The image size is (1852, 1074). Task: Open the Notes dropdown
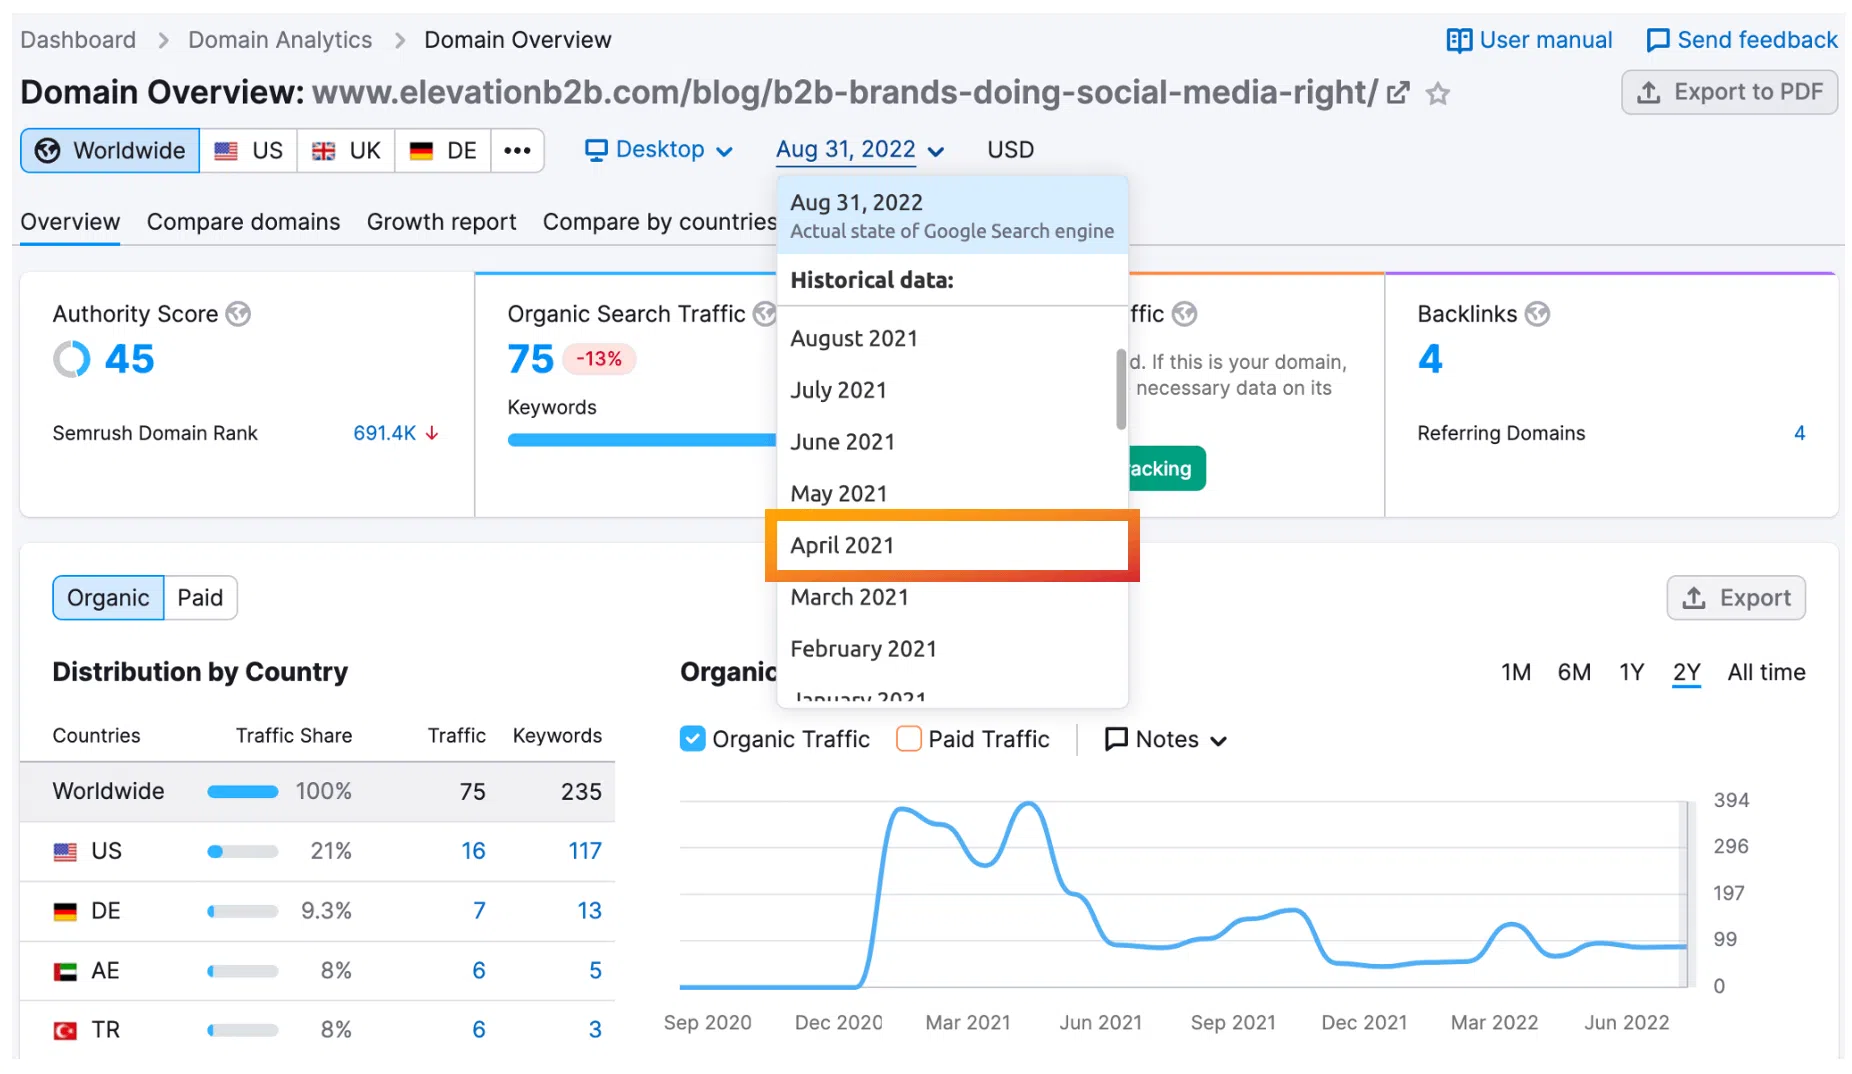pos(1165,740)
